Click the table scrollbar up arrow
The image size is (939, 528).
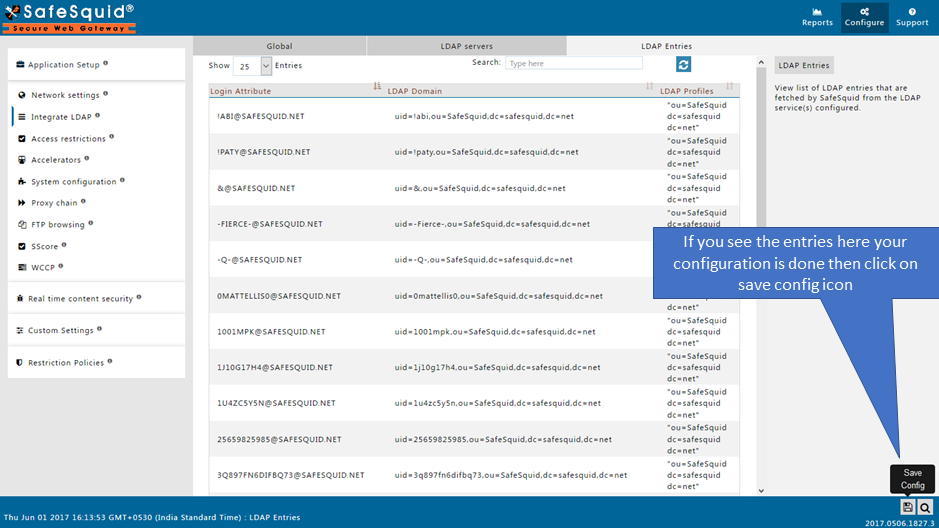pyautogui.click(x=761, y=62)
